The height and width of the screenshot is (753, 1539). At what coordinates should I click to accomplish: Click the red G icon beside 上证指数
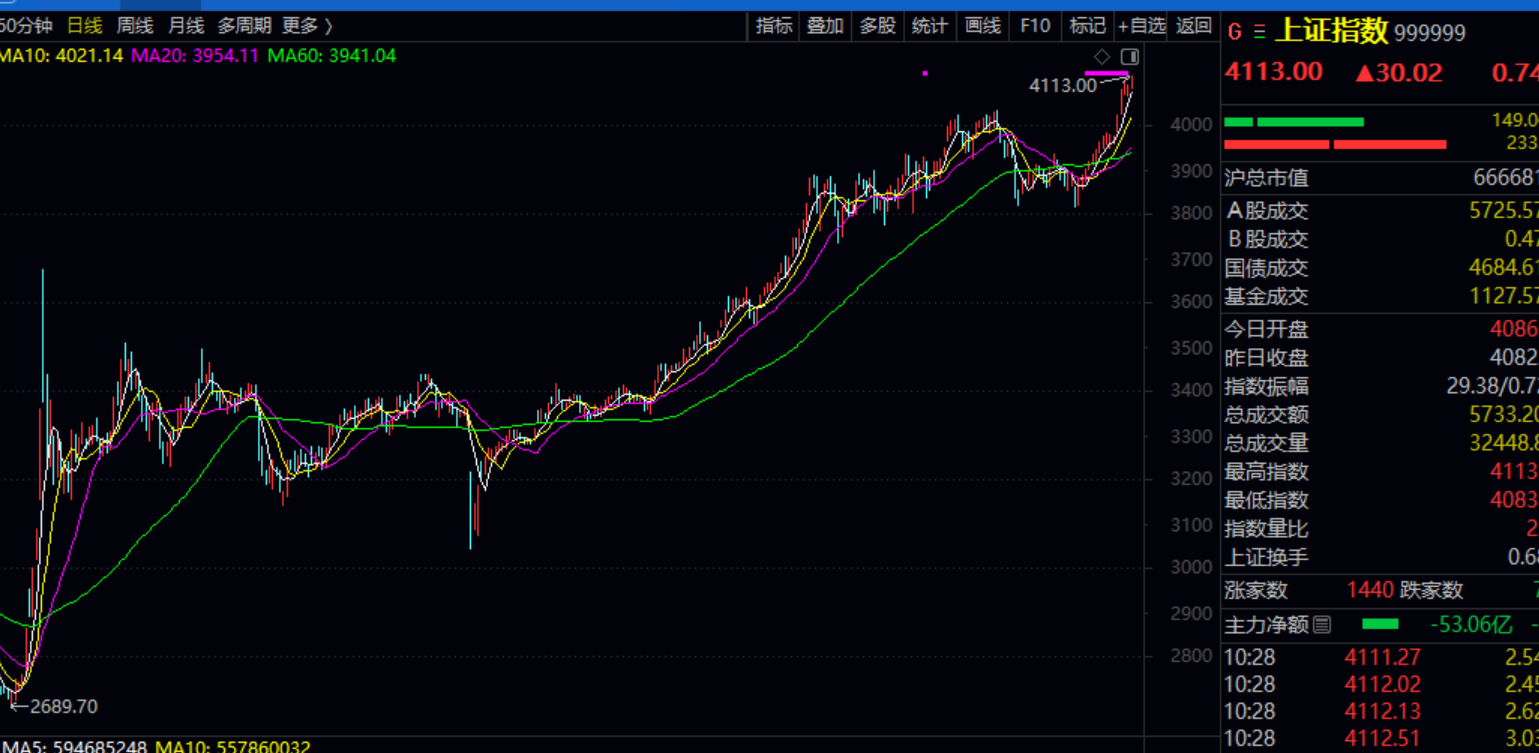[1235, 32]
